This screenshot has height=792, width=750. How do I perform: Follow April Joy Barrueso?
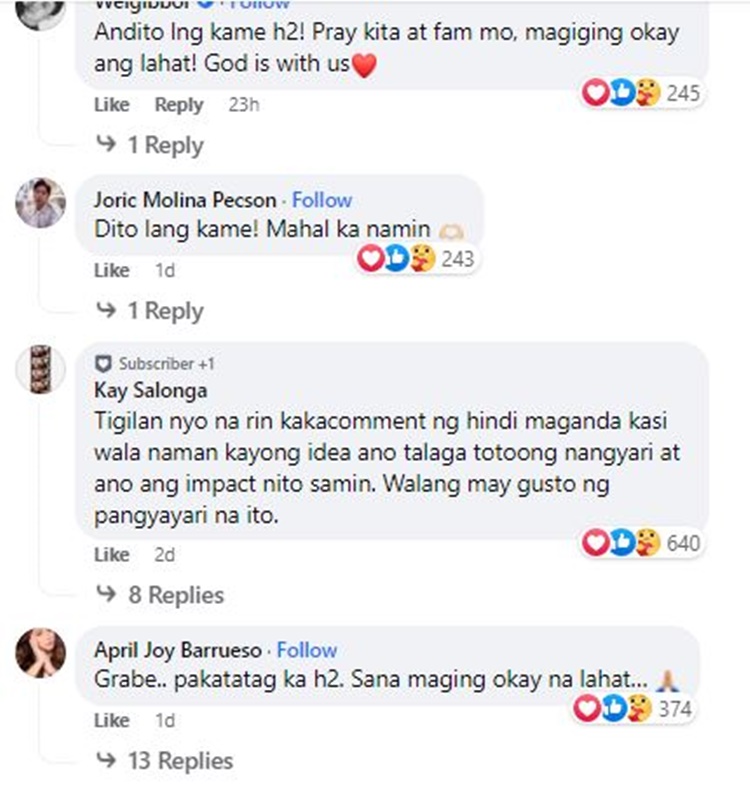307,650
